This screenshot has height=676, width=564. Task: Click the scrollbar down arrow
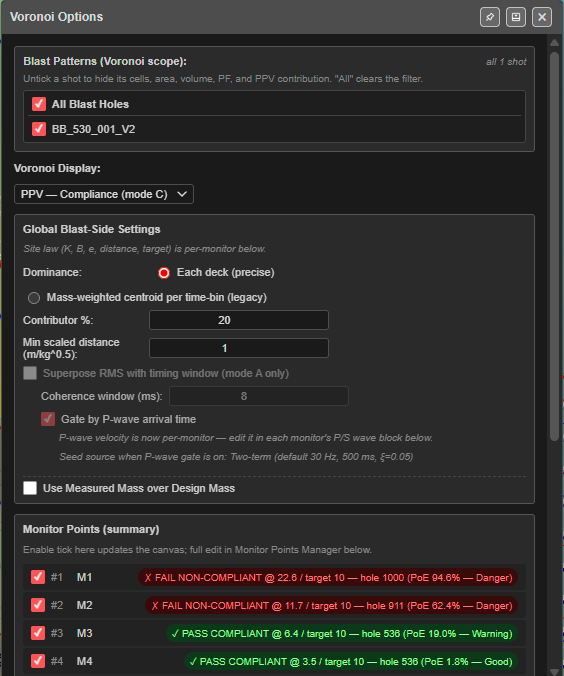(x=555, y=672)
